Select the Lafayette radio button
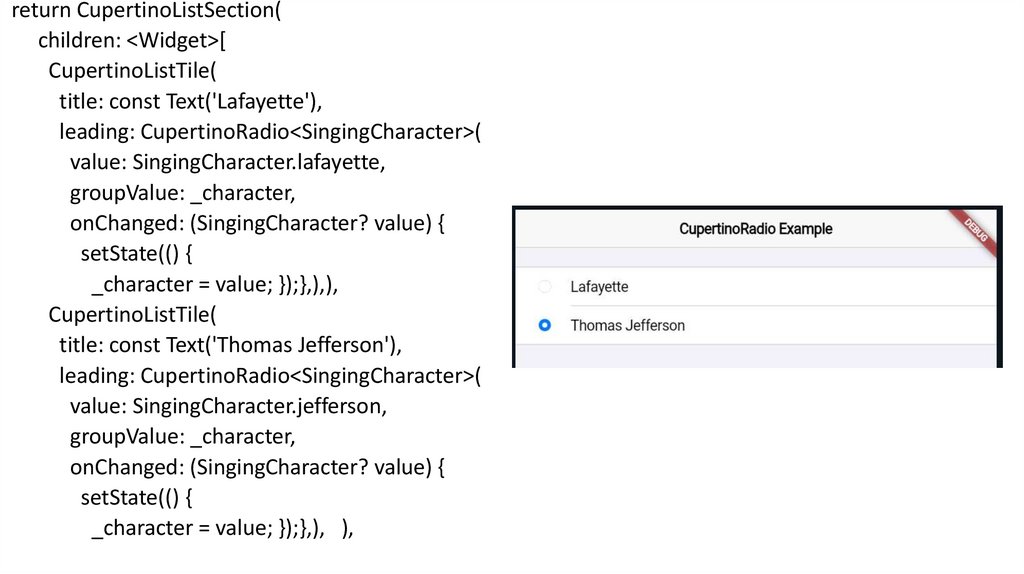Screen dimensions: 1024x574 pyautogui.click(x=544, y=287)
